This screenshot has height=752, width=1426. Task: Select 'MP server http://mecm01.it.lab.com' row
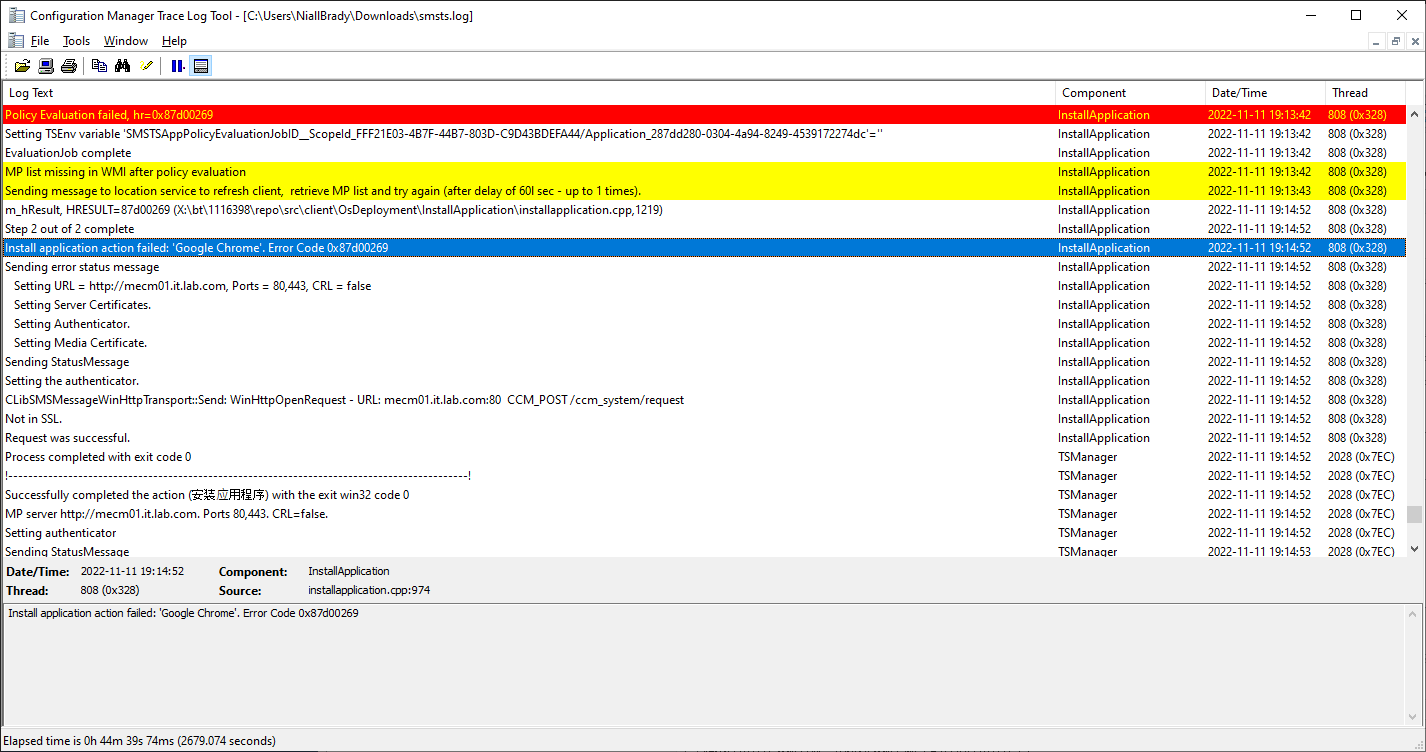point(704,514)
